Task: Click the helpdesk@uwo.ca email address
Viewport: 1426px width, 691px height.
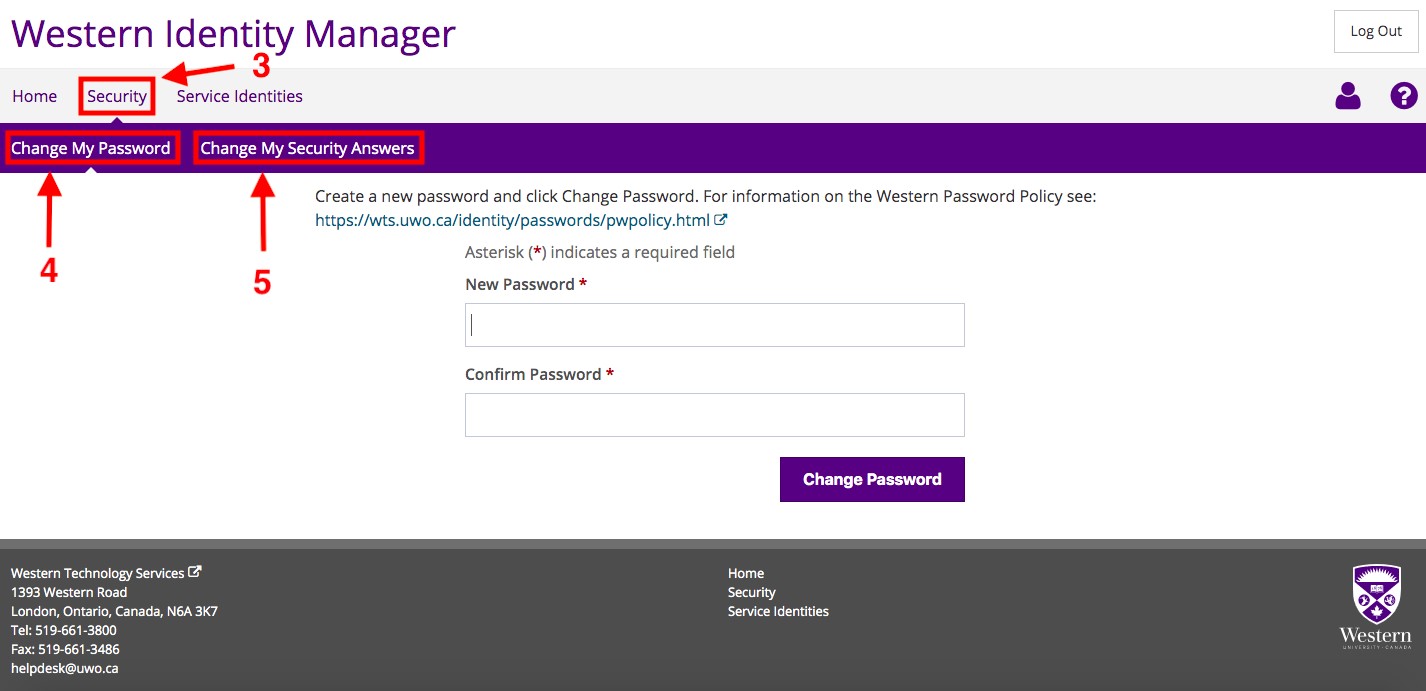Action: (x=64, y=668)
